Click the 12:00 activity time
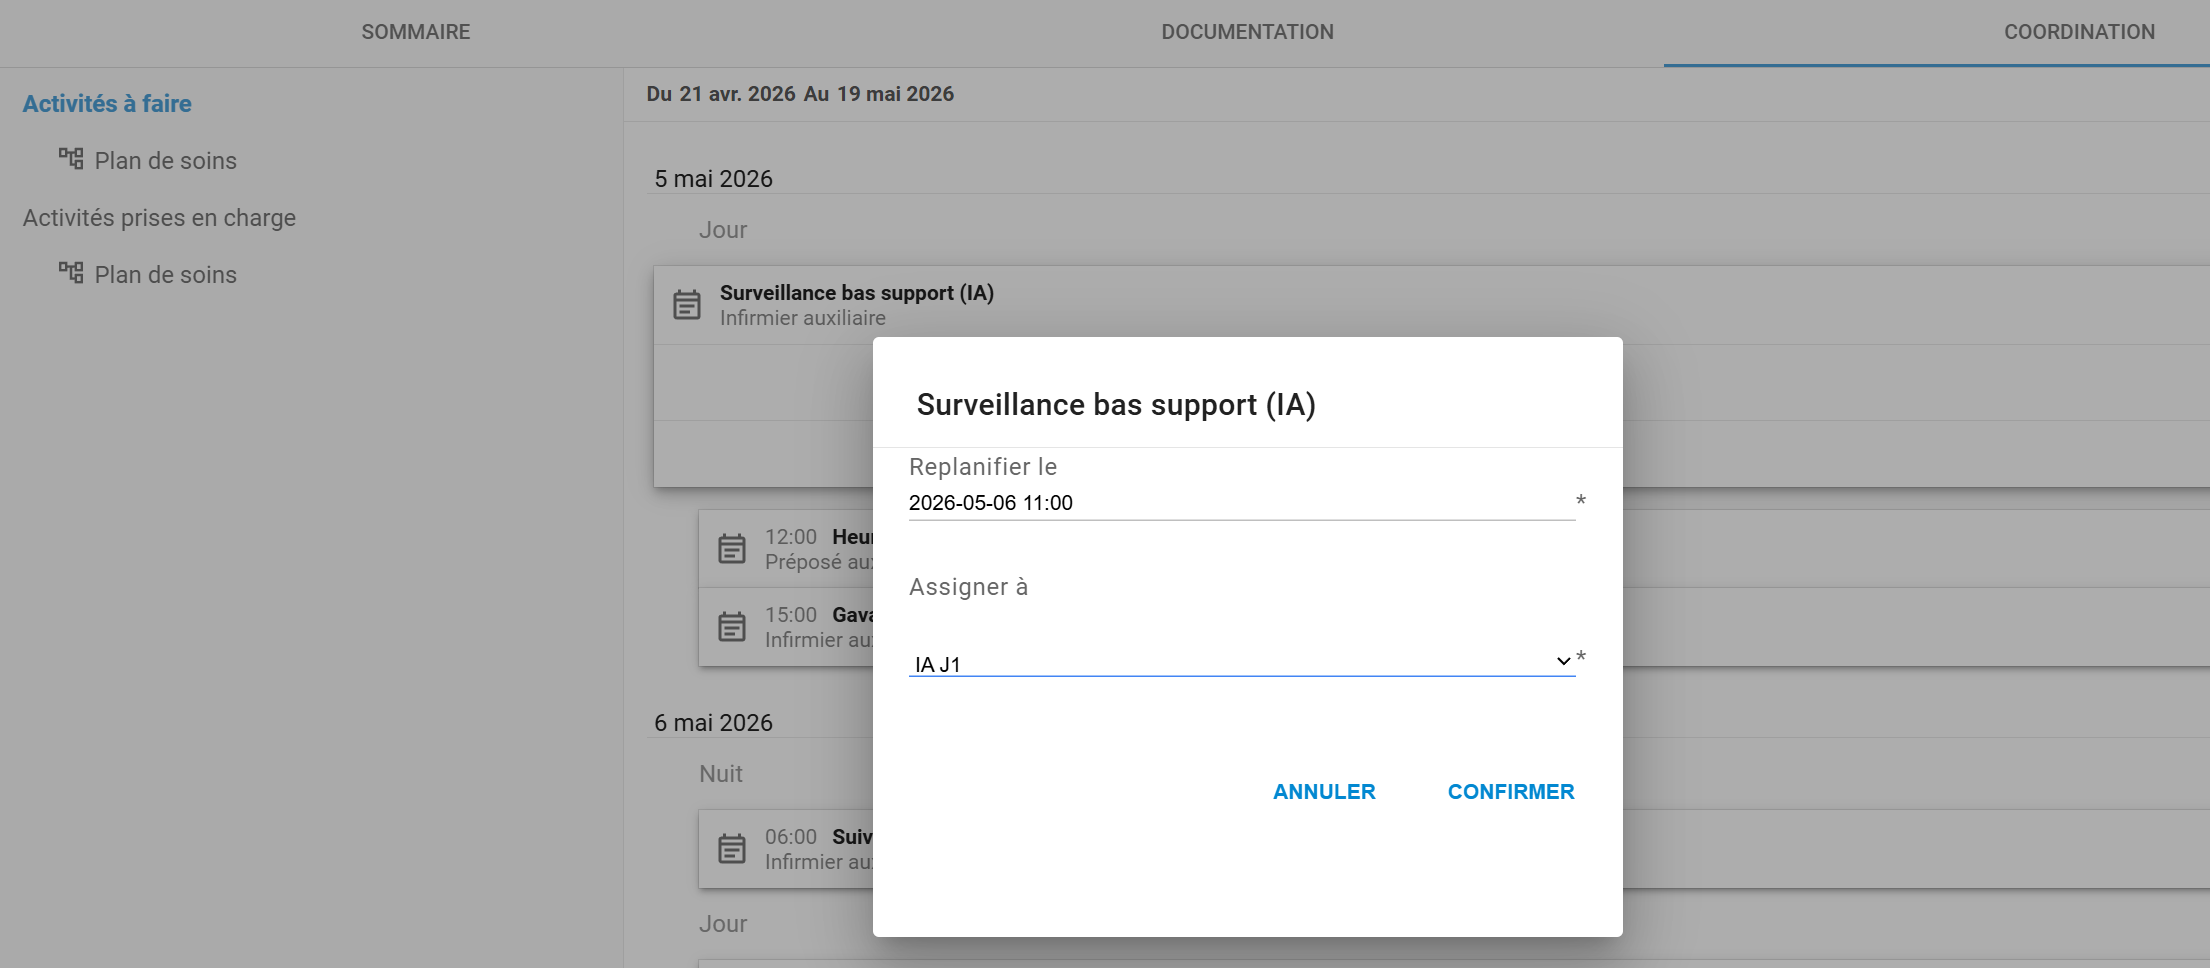 [791, 537]
